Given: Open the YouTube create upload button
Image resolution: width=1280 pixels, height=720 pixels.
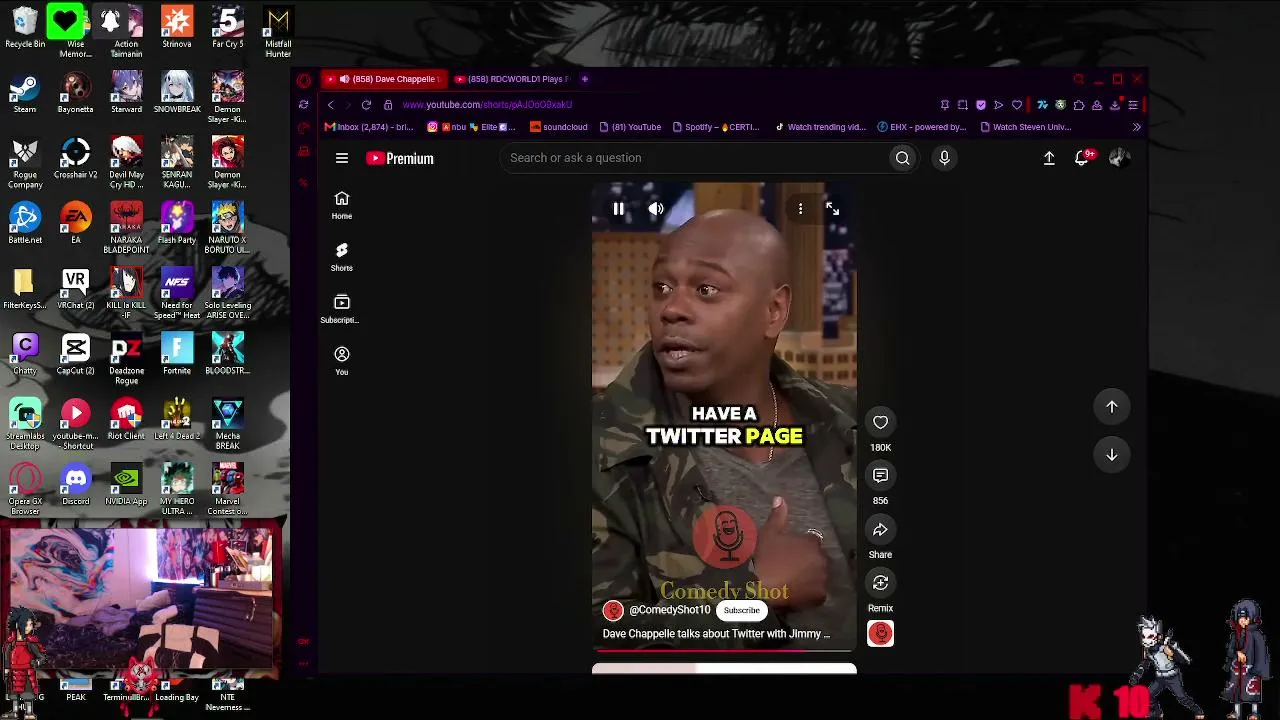Looking at the screenshot, I should [1049, 158].
